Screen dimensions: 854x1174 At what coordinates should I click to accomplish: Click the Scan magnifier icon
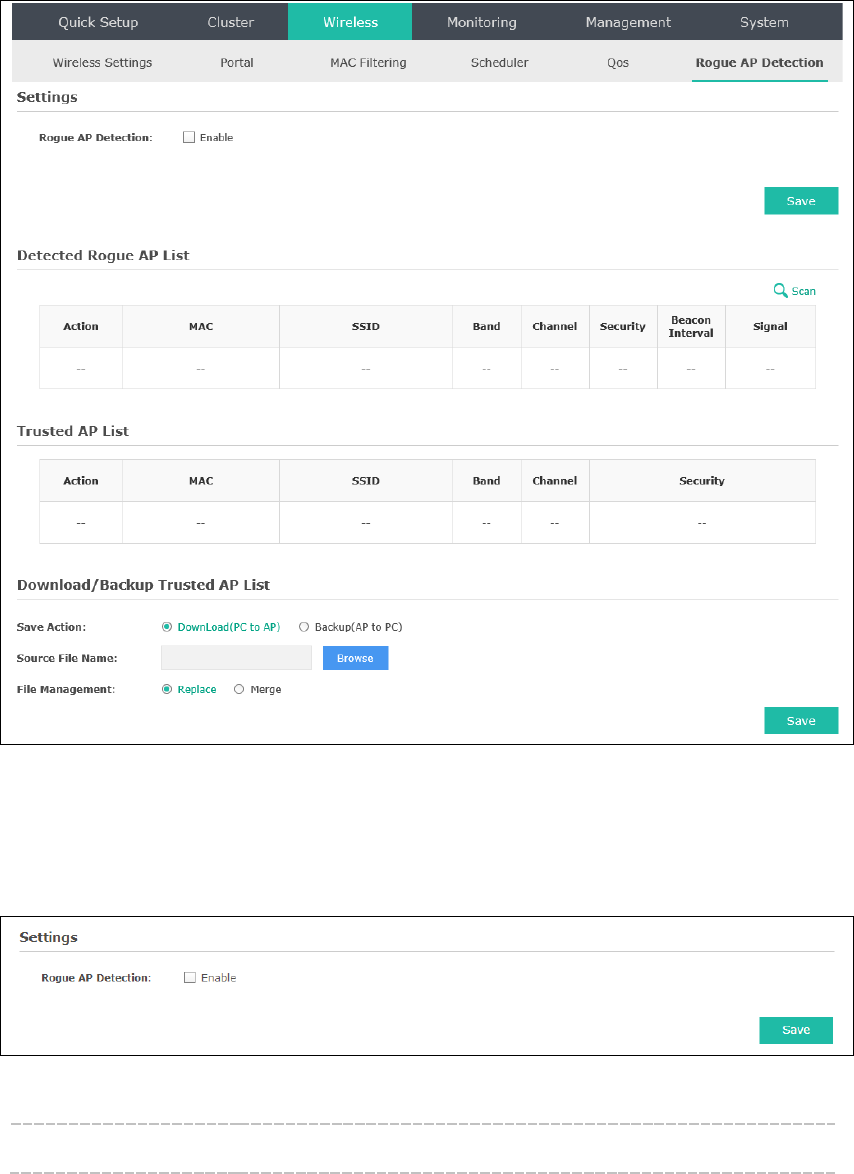(x=781, y=291)
